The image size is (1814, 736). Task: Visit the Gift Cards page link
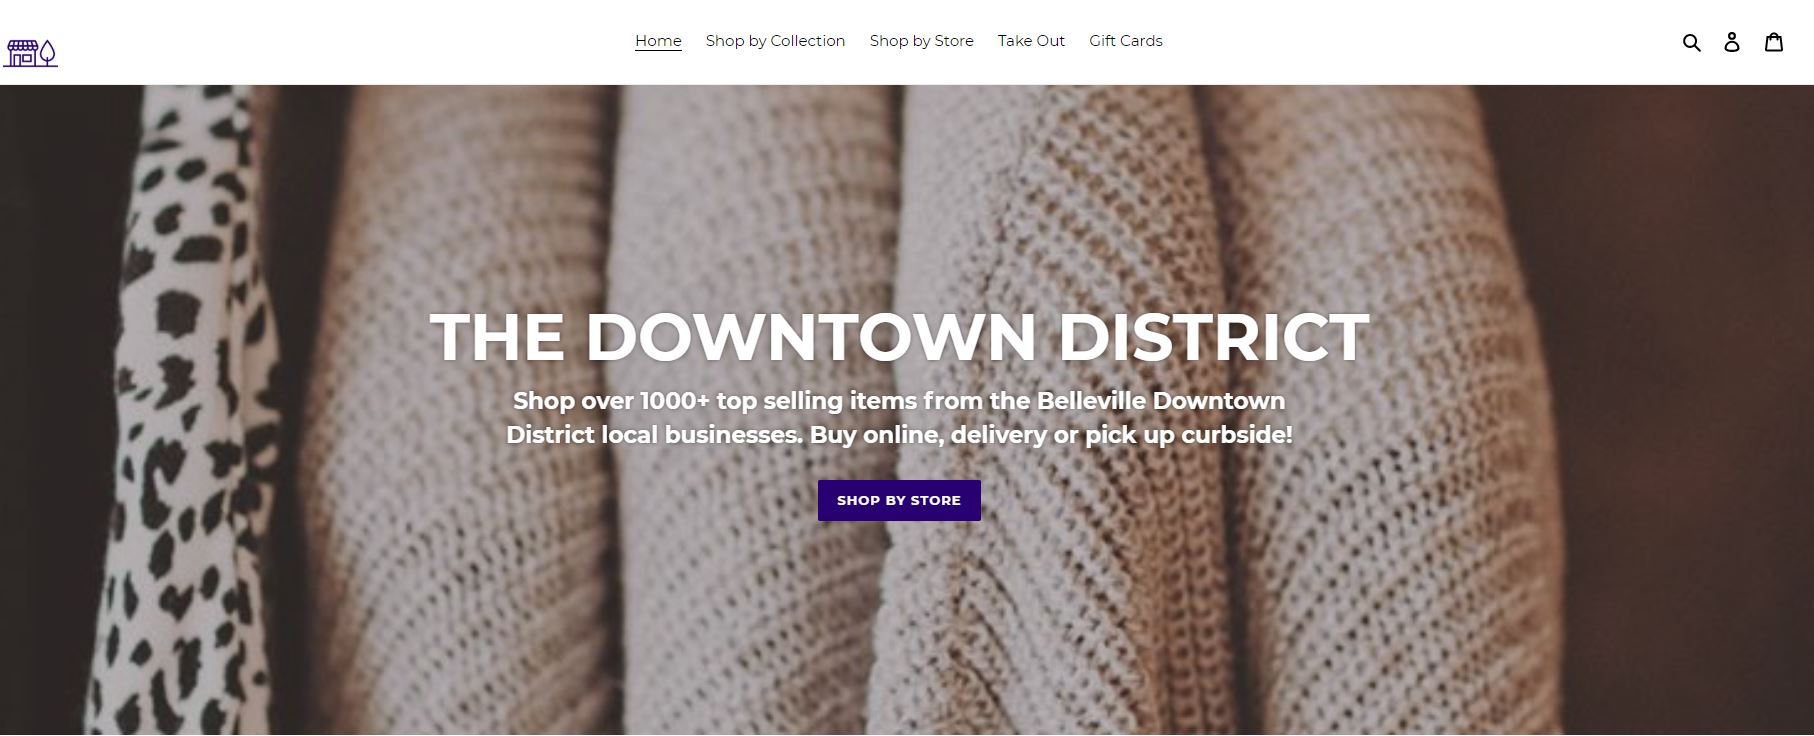point(1126,41)
